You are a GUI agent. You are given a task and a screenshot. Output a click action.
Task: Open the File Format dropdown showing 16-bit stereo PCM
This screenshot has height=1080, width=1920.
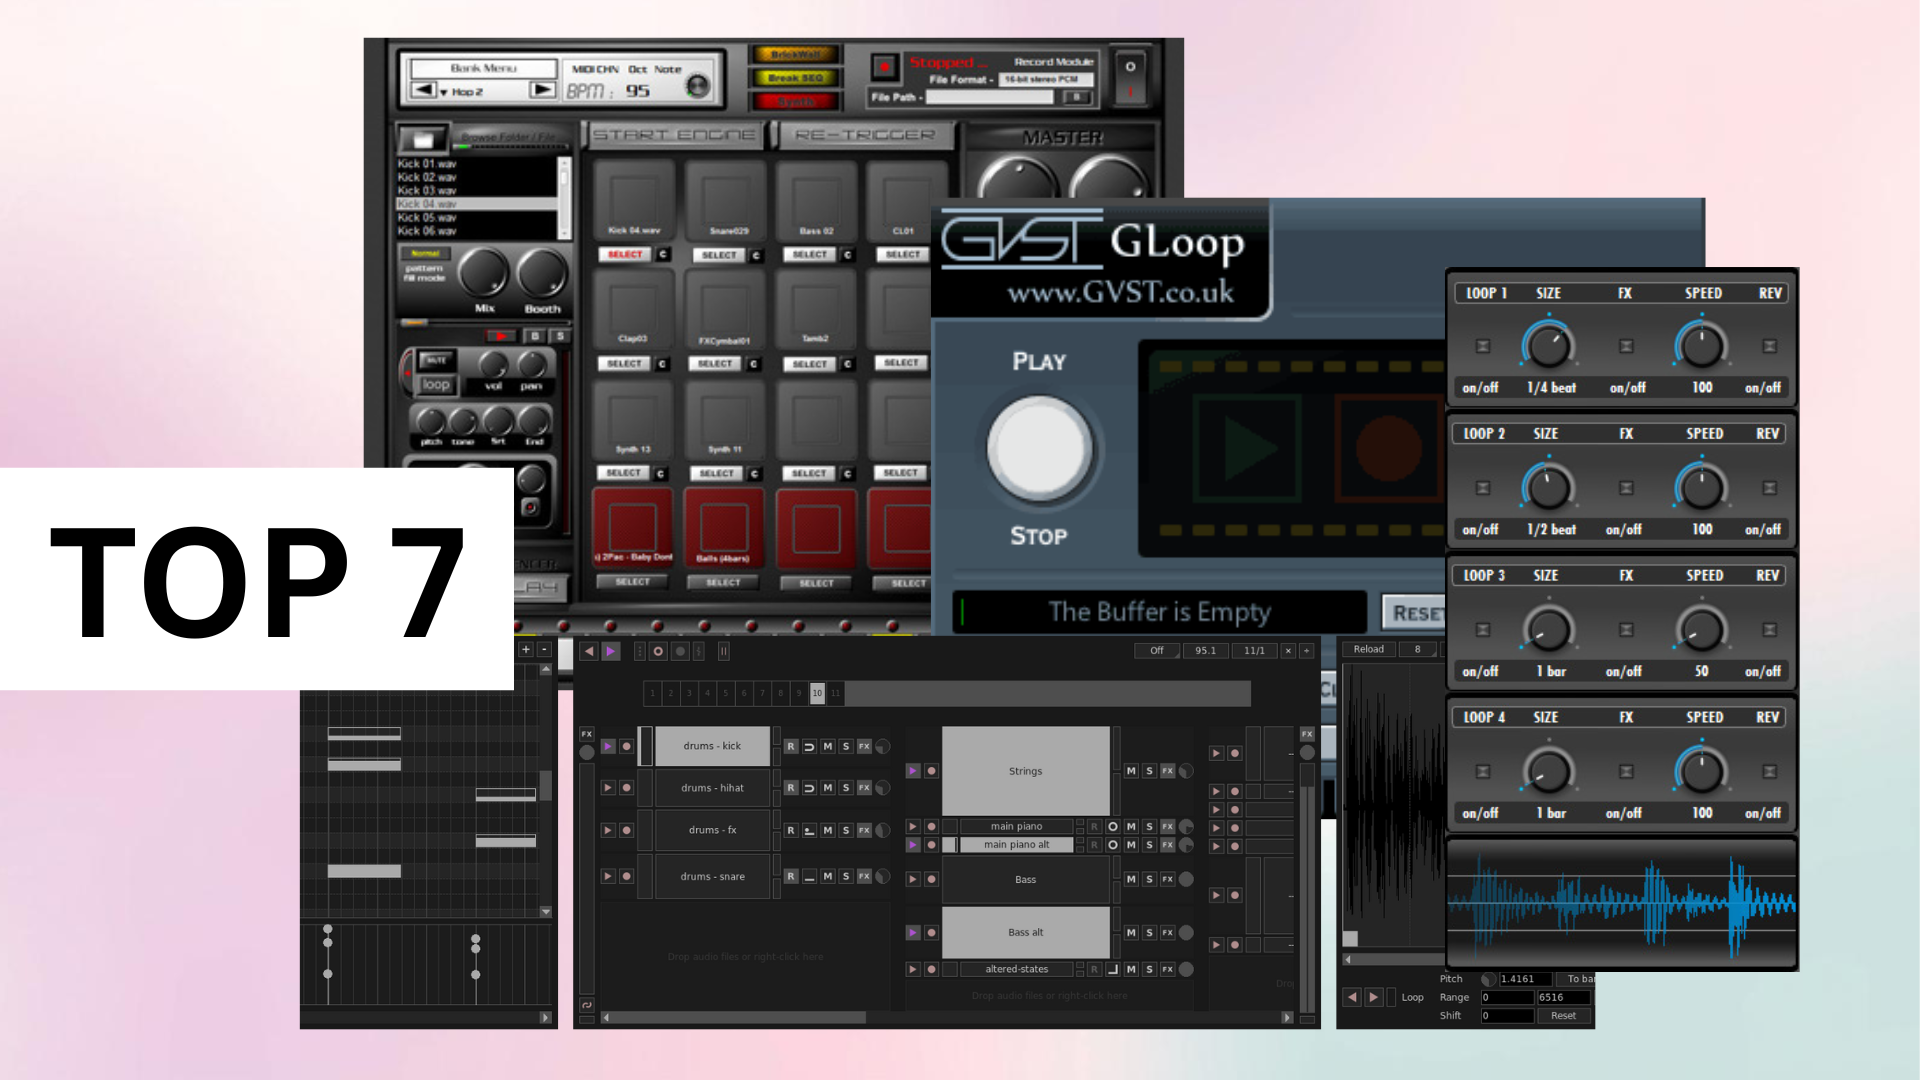coord(1047,79)
